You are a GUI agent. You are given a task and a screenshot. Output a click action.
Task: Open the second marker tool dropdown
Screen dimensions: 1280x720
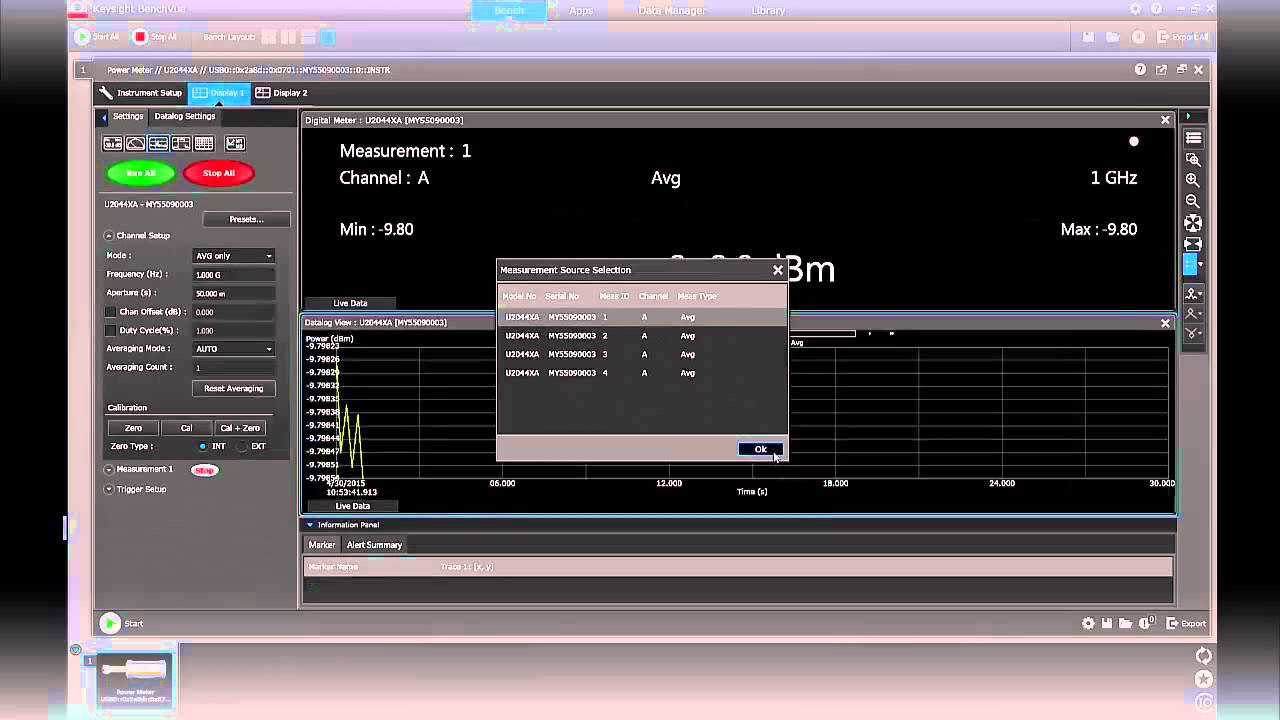coord(1193,314)
